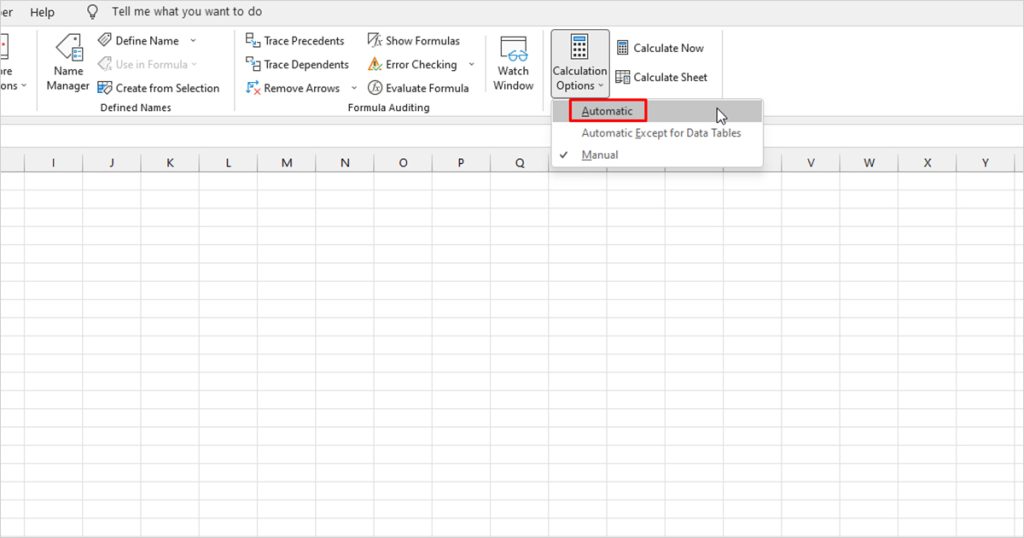
Task: Click the Error Checking warning icon
Action: (x=374, y=64)
